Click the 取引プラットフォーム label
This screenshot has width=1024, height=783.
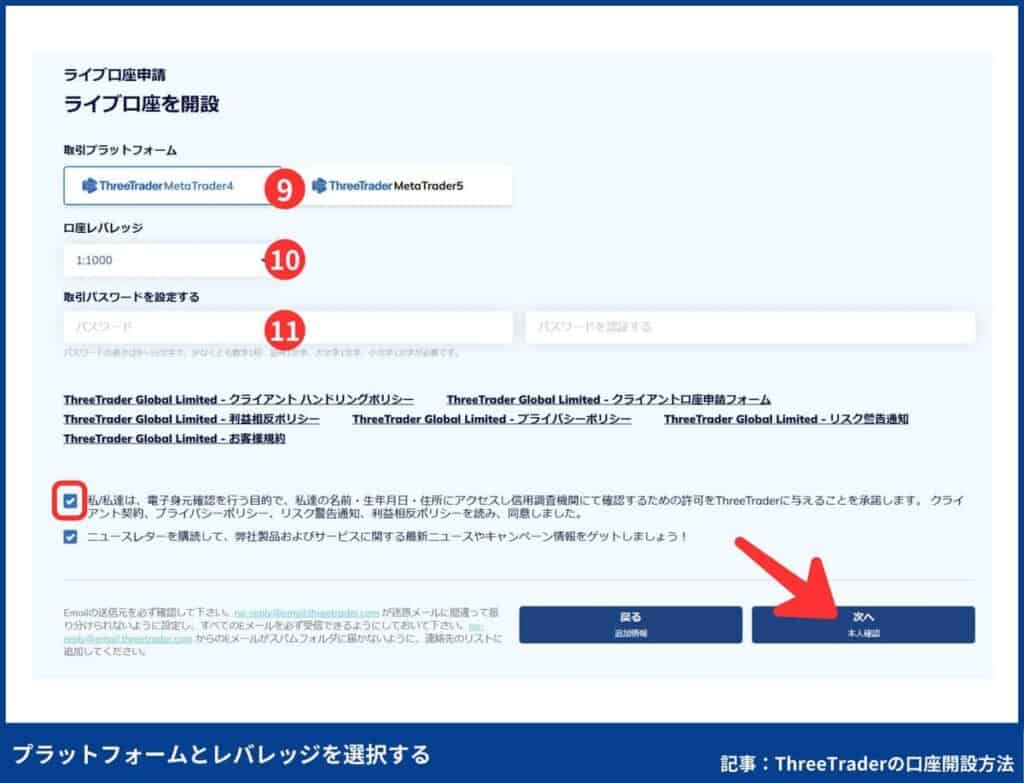click(120, 150)
